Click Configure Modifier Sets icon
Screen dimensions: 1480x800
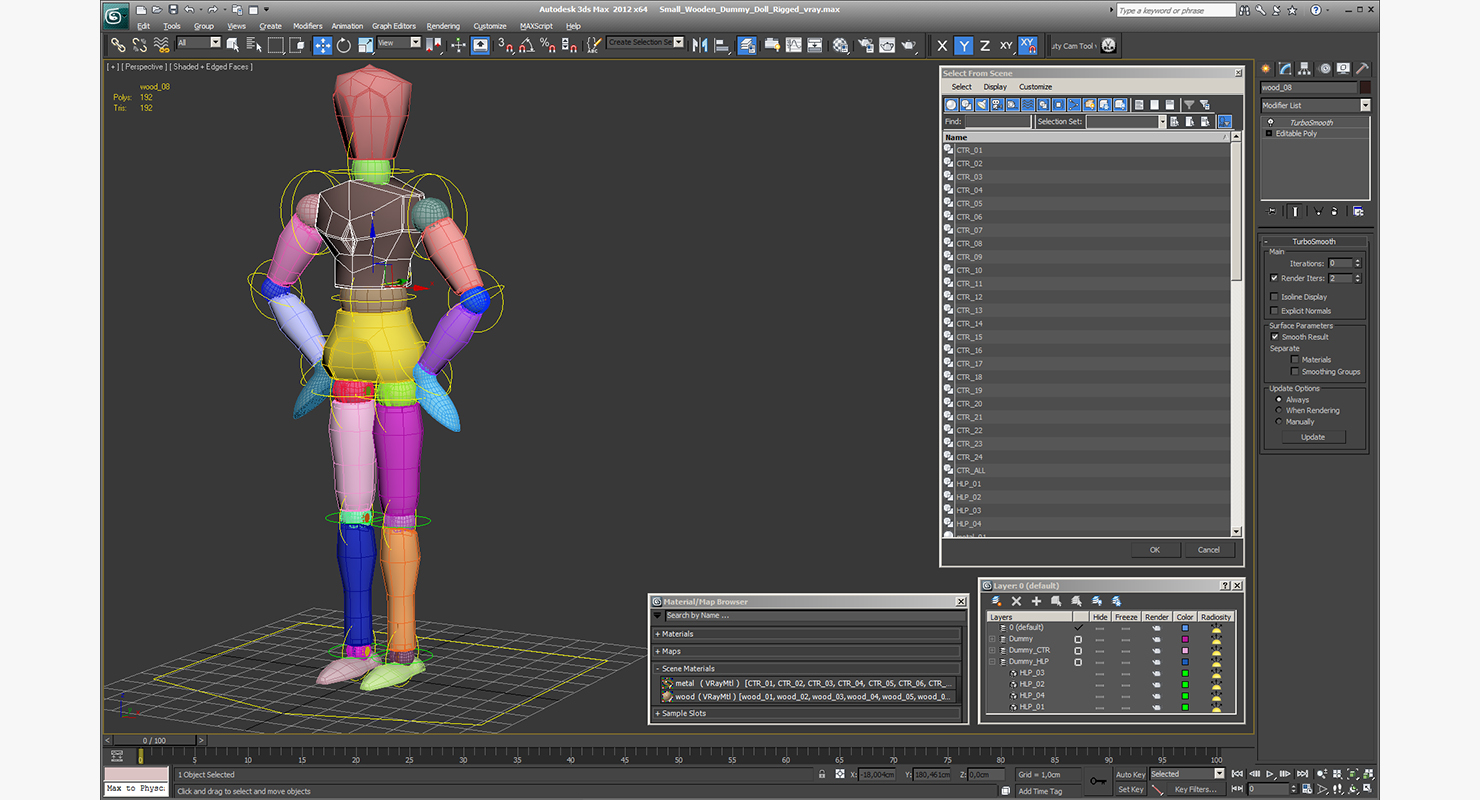(x=1358, y=211)
